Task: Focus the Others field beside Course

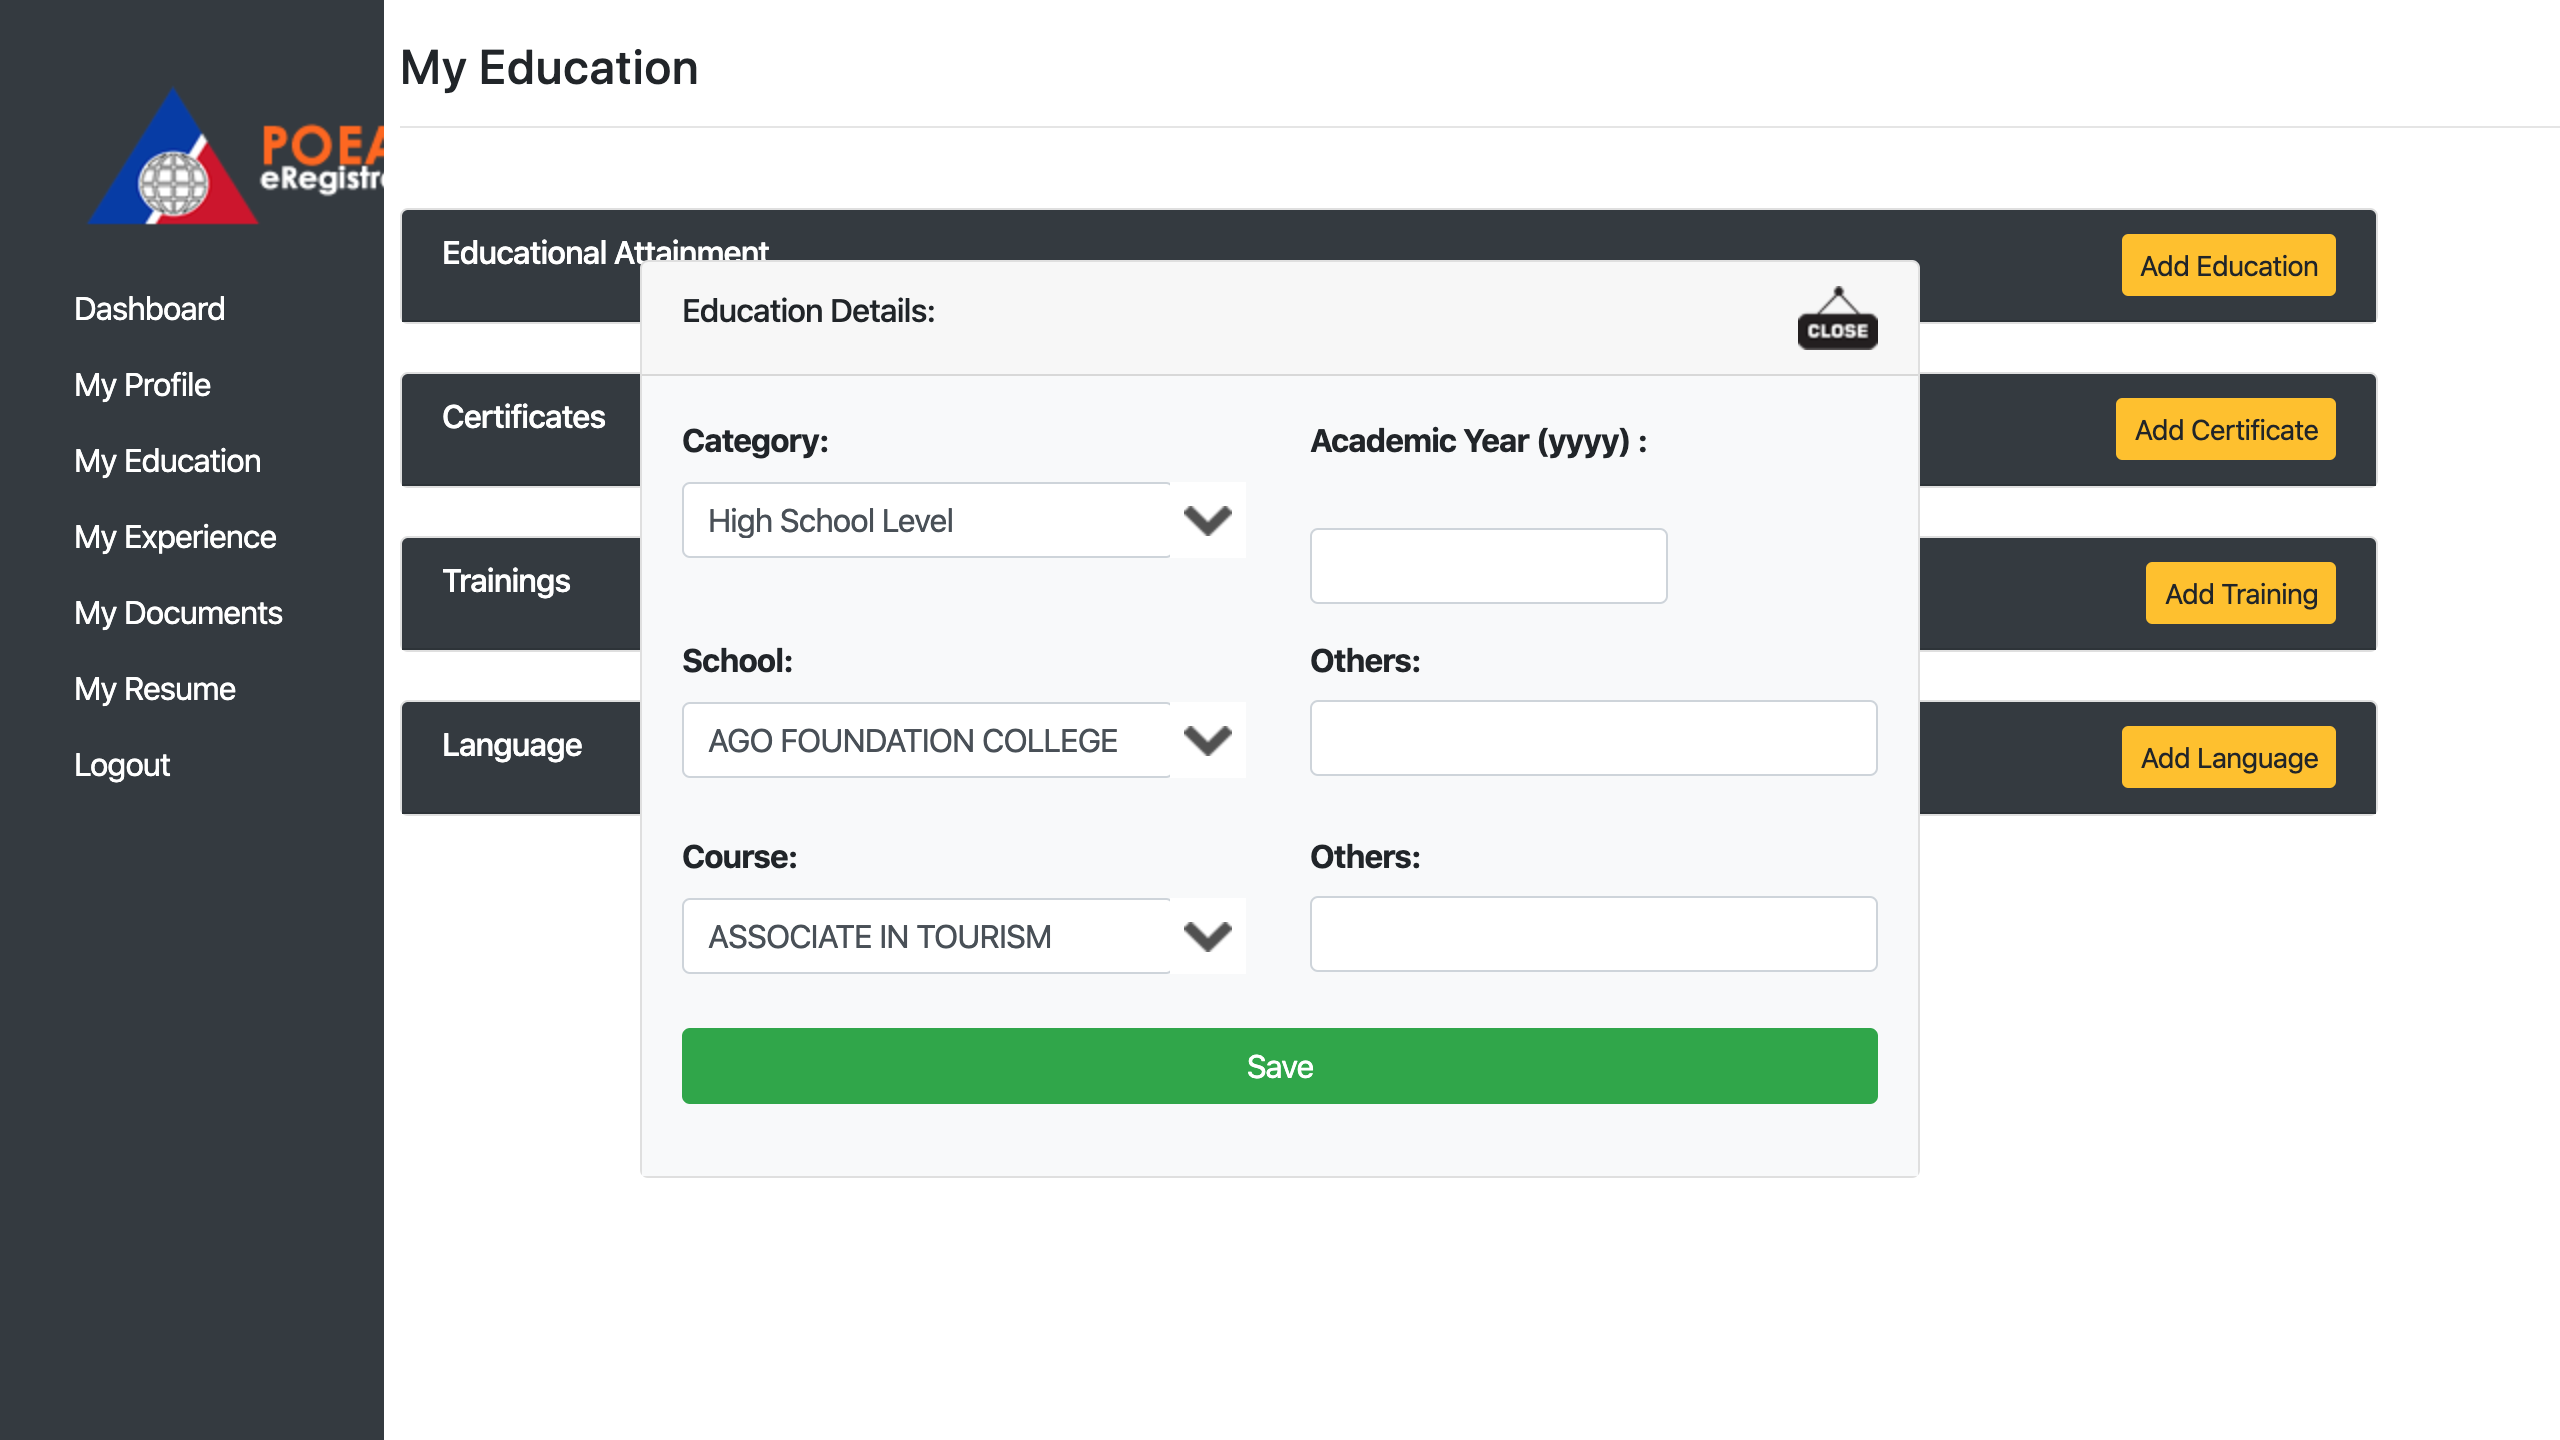Action: pos(1593,934)
